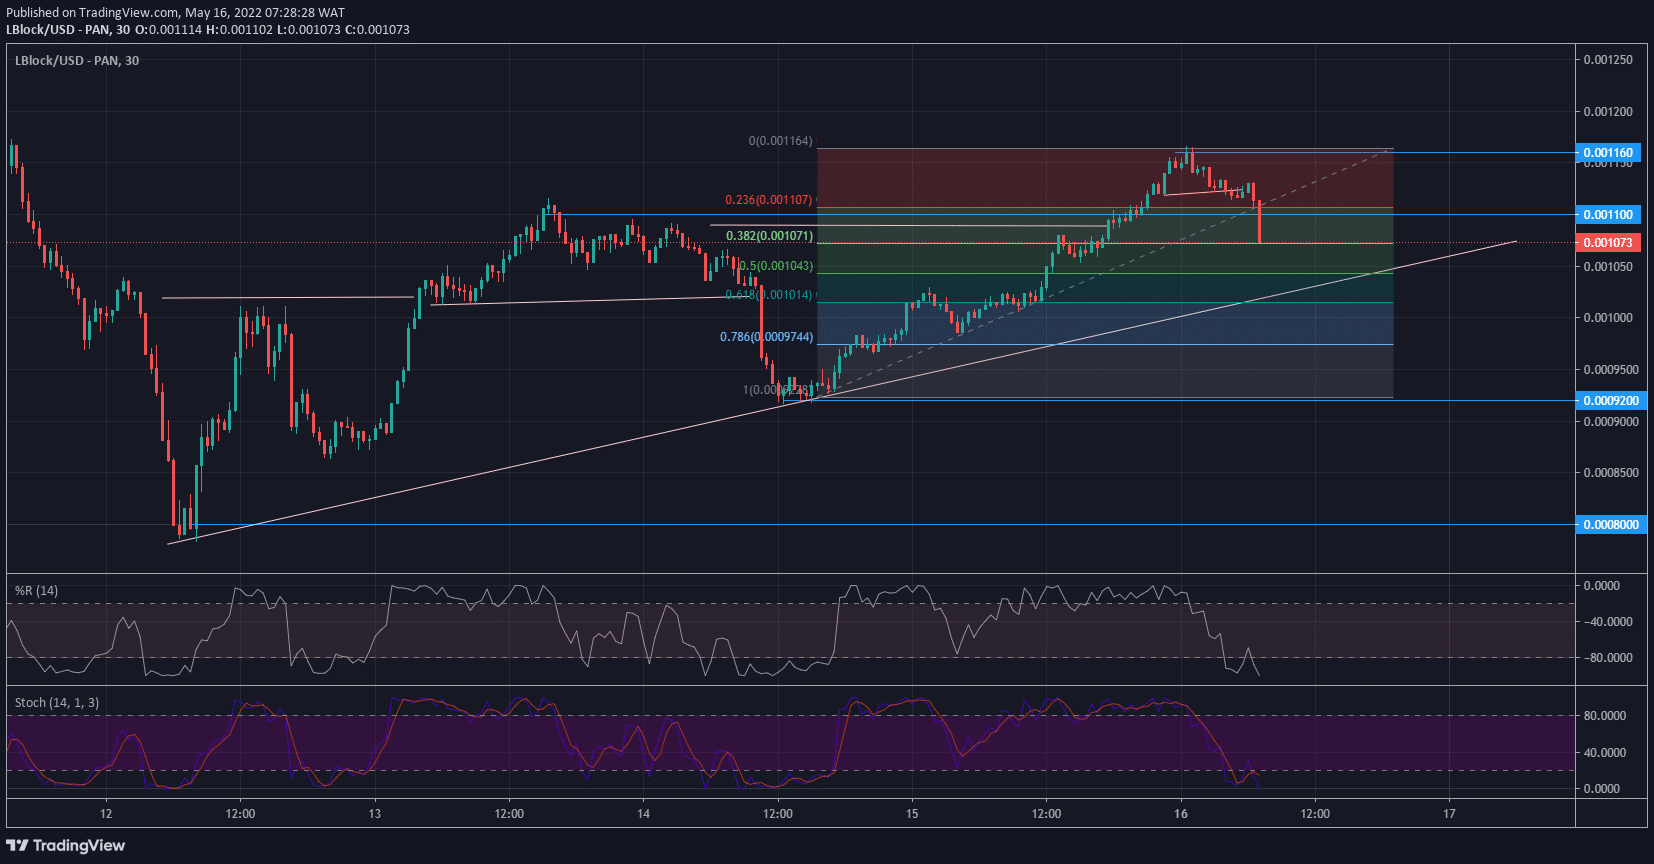Click the time axis label 14

643,814
